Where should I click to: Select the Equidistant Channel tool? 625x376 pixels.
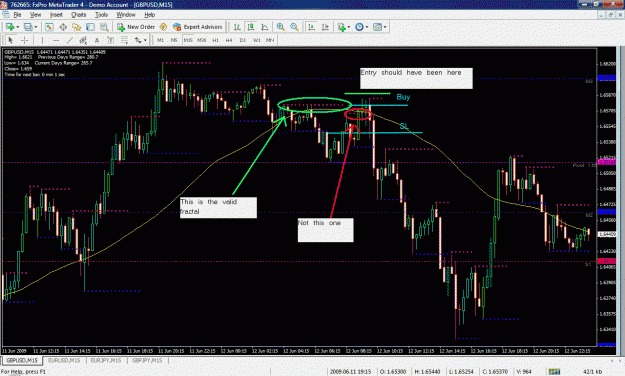(83, 40)
